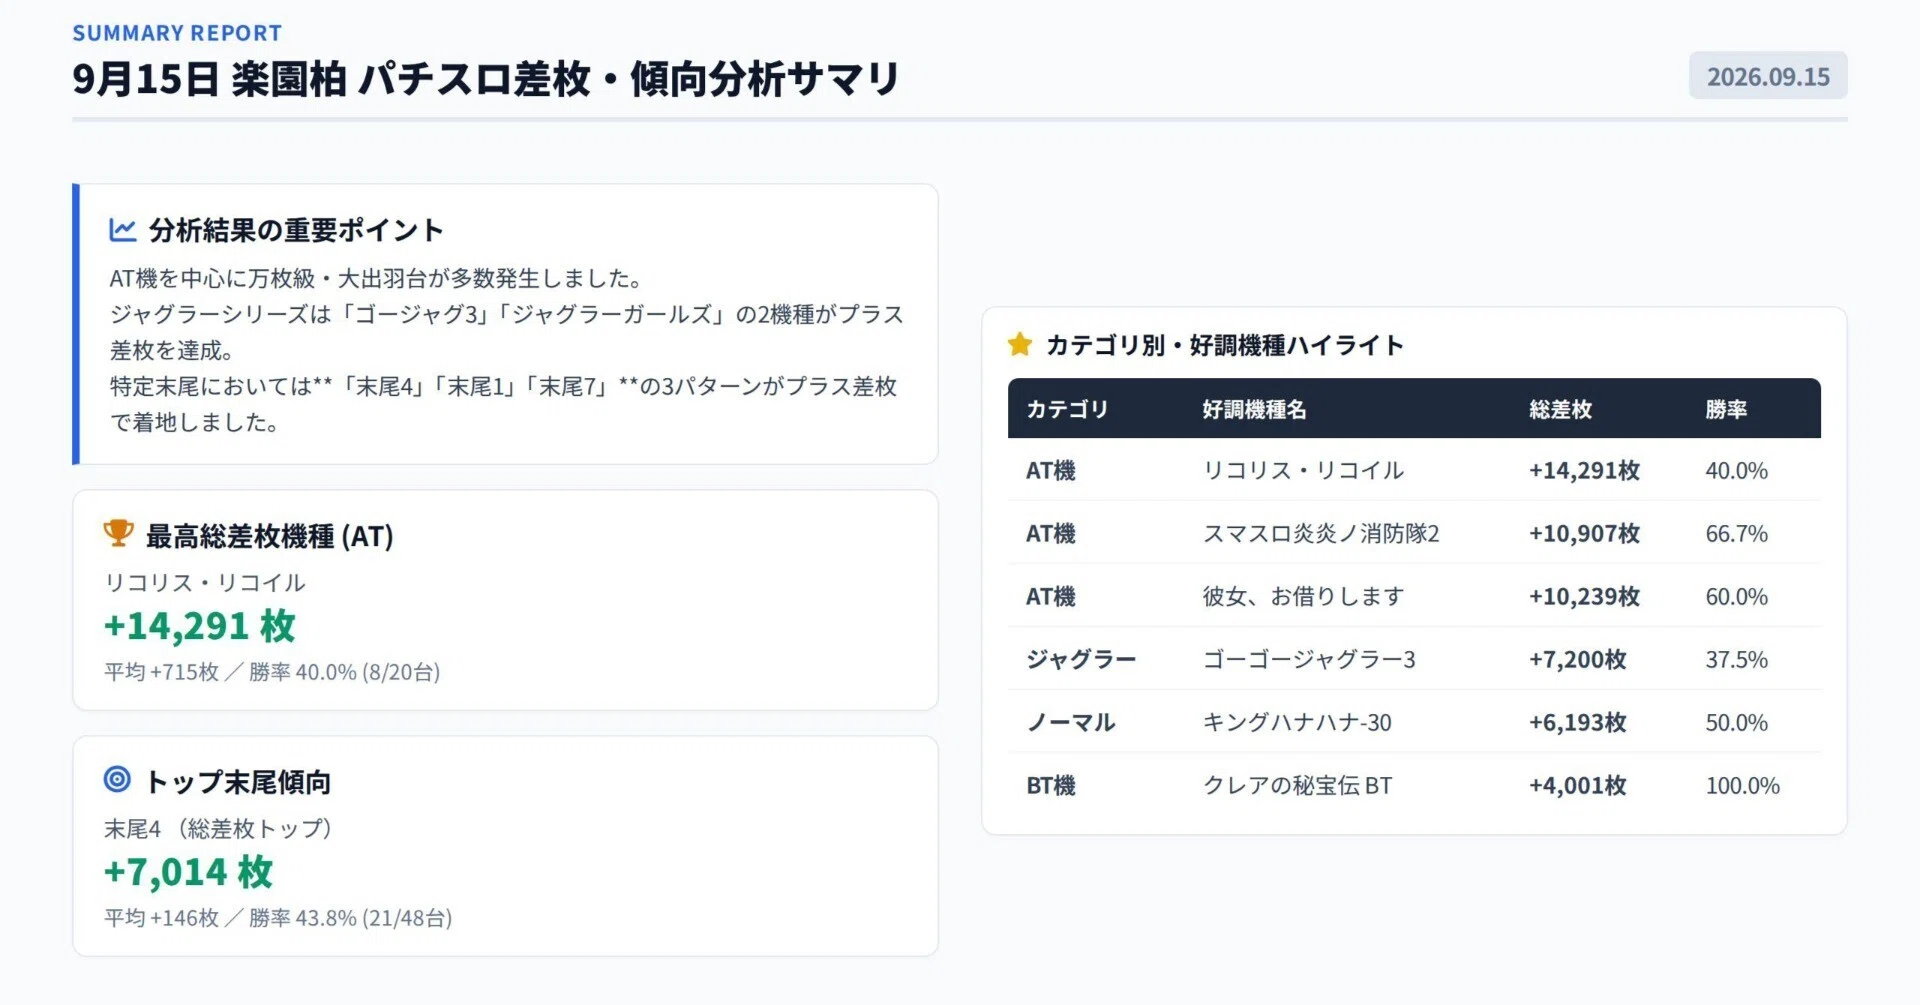Click the キングハナハナ-30 table cell
The width and height of the screenshot is (1920, 1005).
click(x=1297, y=722)
